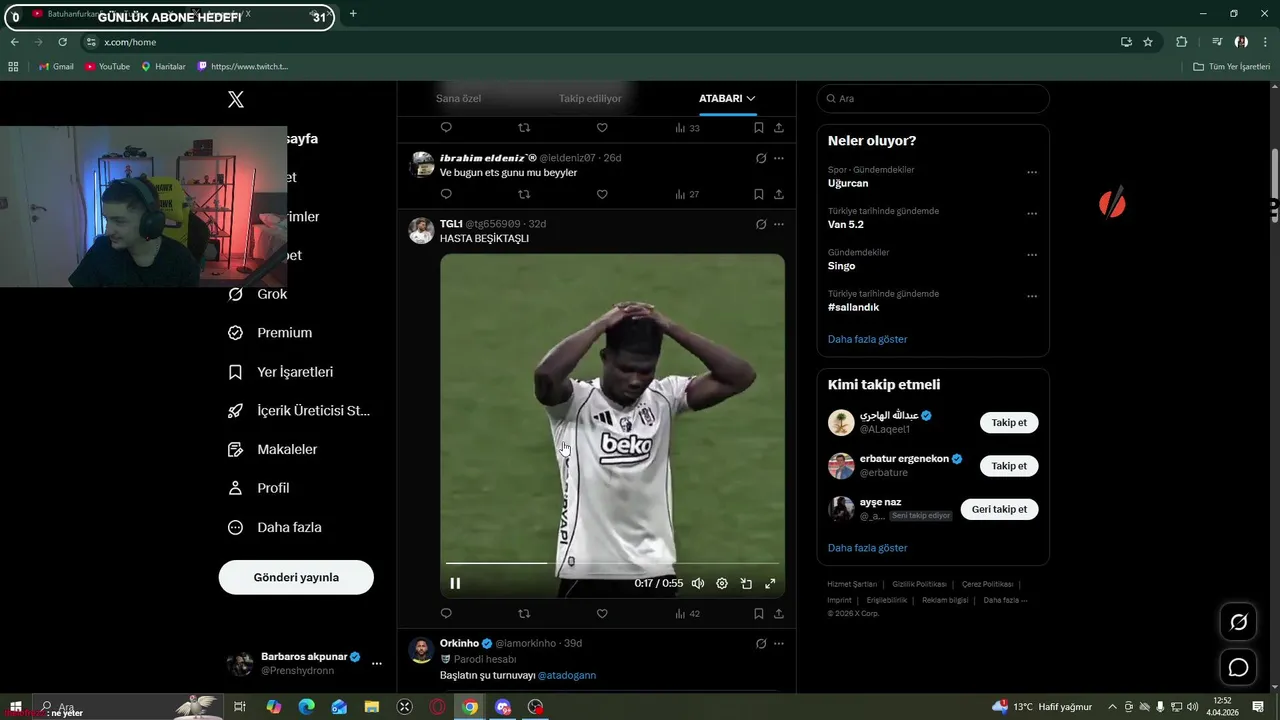Open Gmail bookmark in bookmarks bar
The width and height of the screenshot is (1280, 720).
click(x=56, y=66)
